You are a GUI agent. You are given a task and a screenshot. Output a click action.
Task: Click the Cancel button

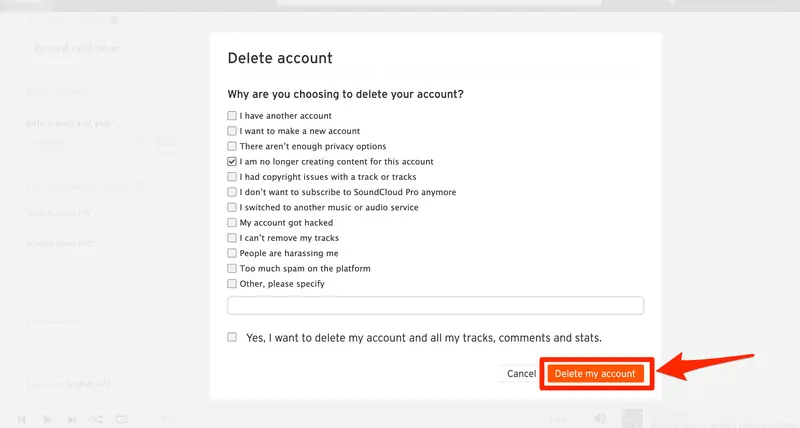[521, 374]
